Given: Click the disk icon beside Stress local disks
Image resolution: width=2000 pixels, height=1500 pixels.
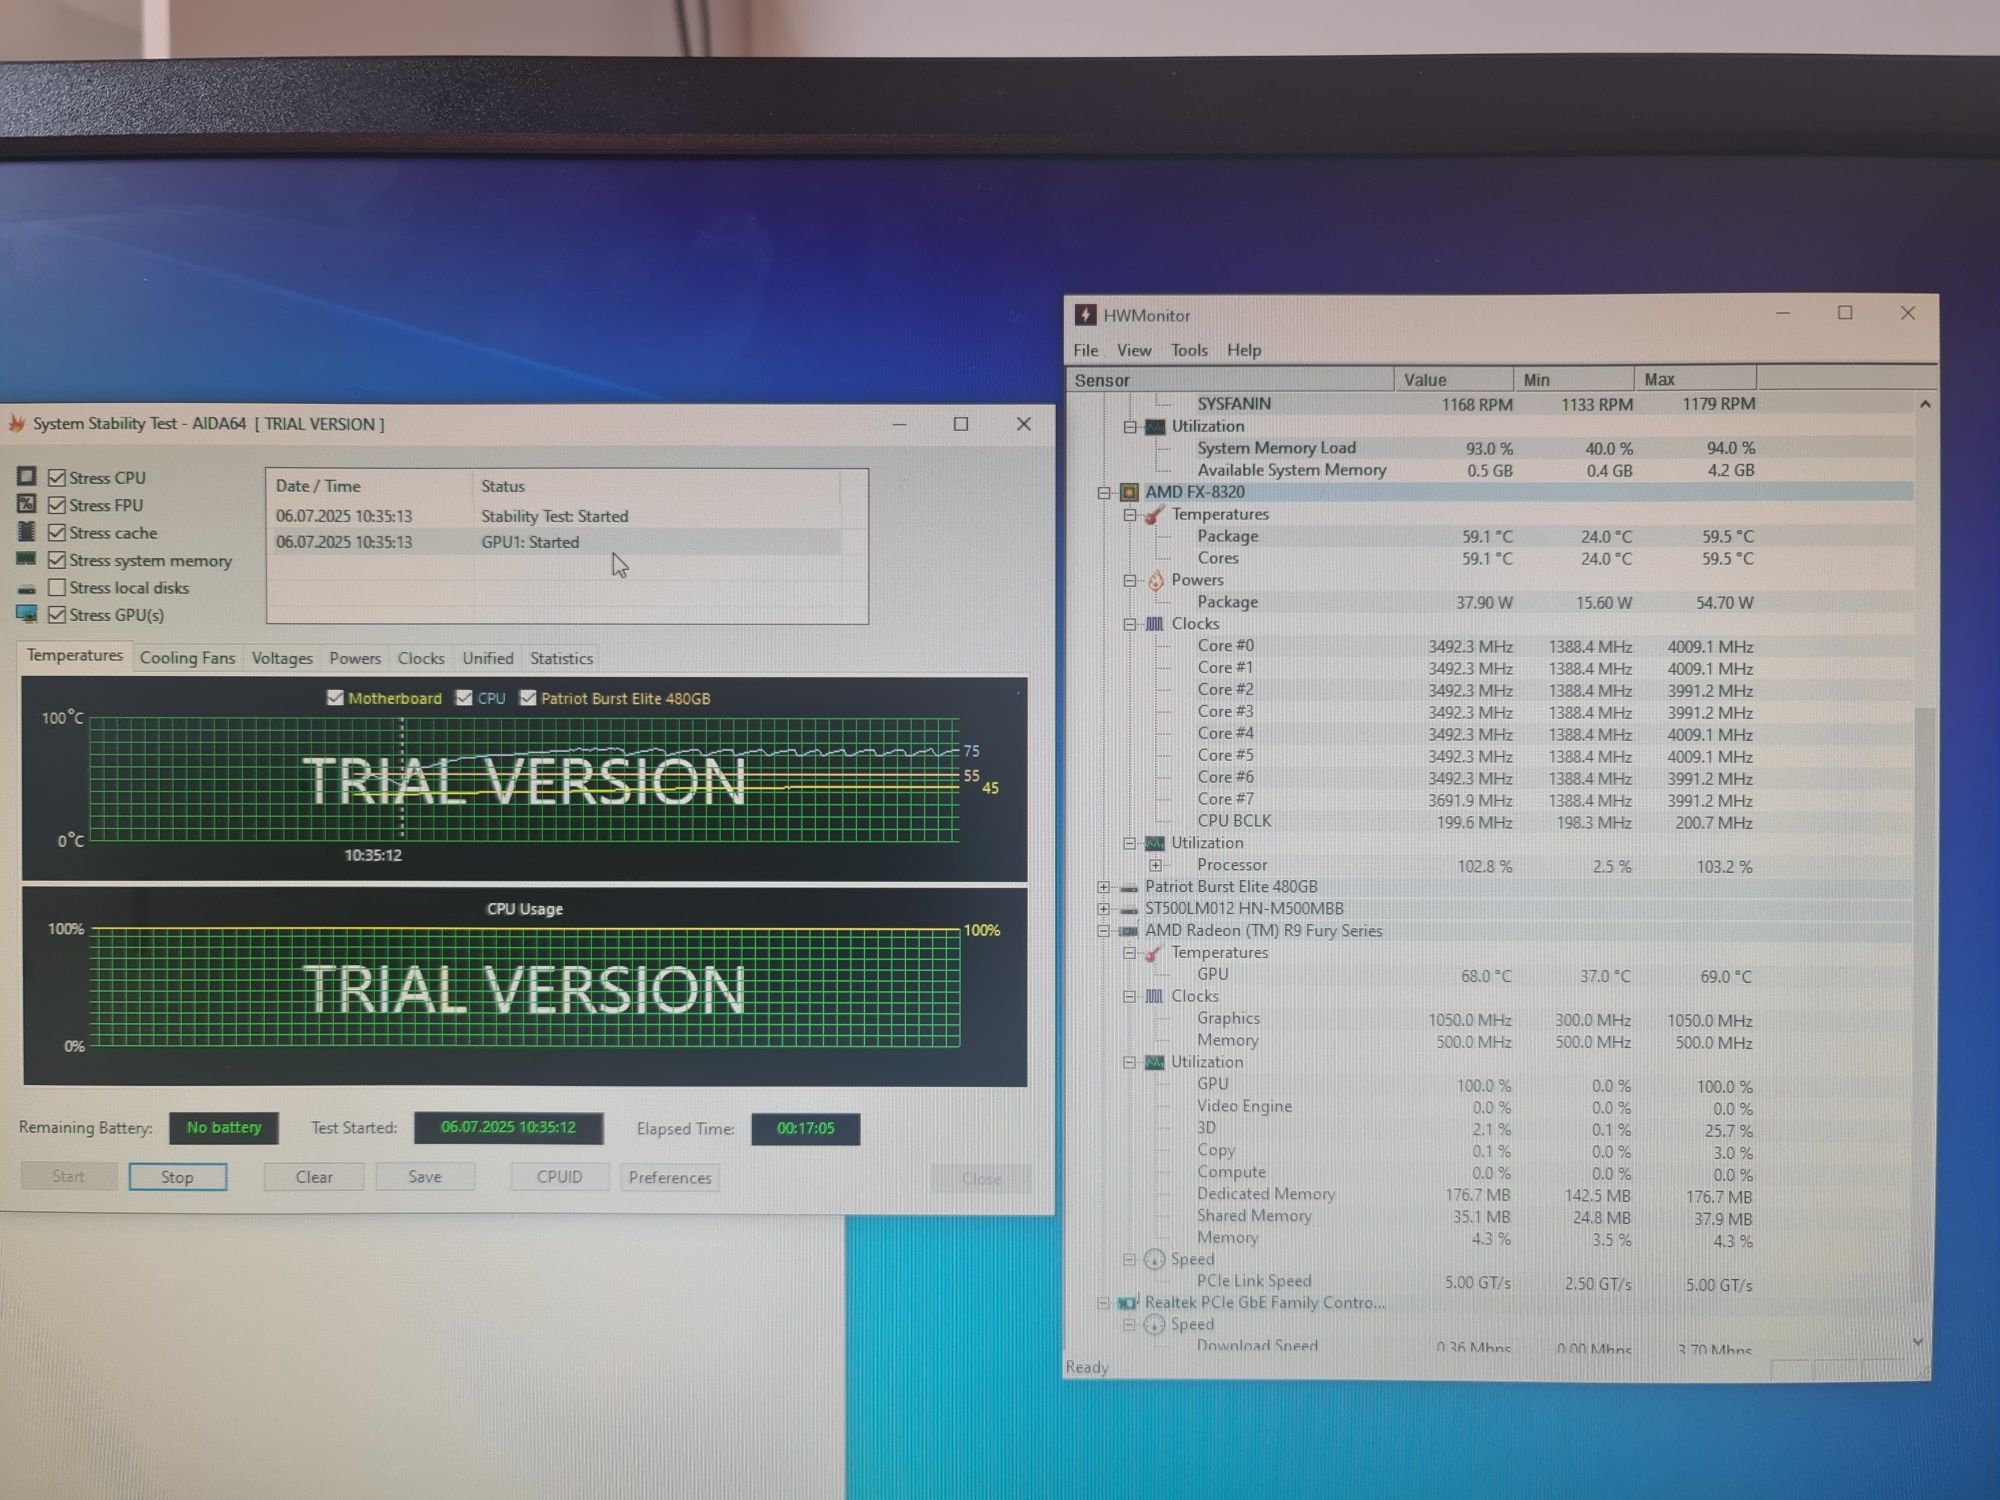Looking at the screenshot, I should (x=27, y=588).
